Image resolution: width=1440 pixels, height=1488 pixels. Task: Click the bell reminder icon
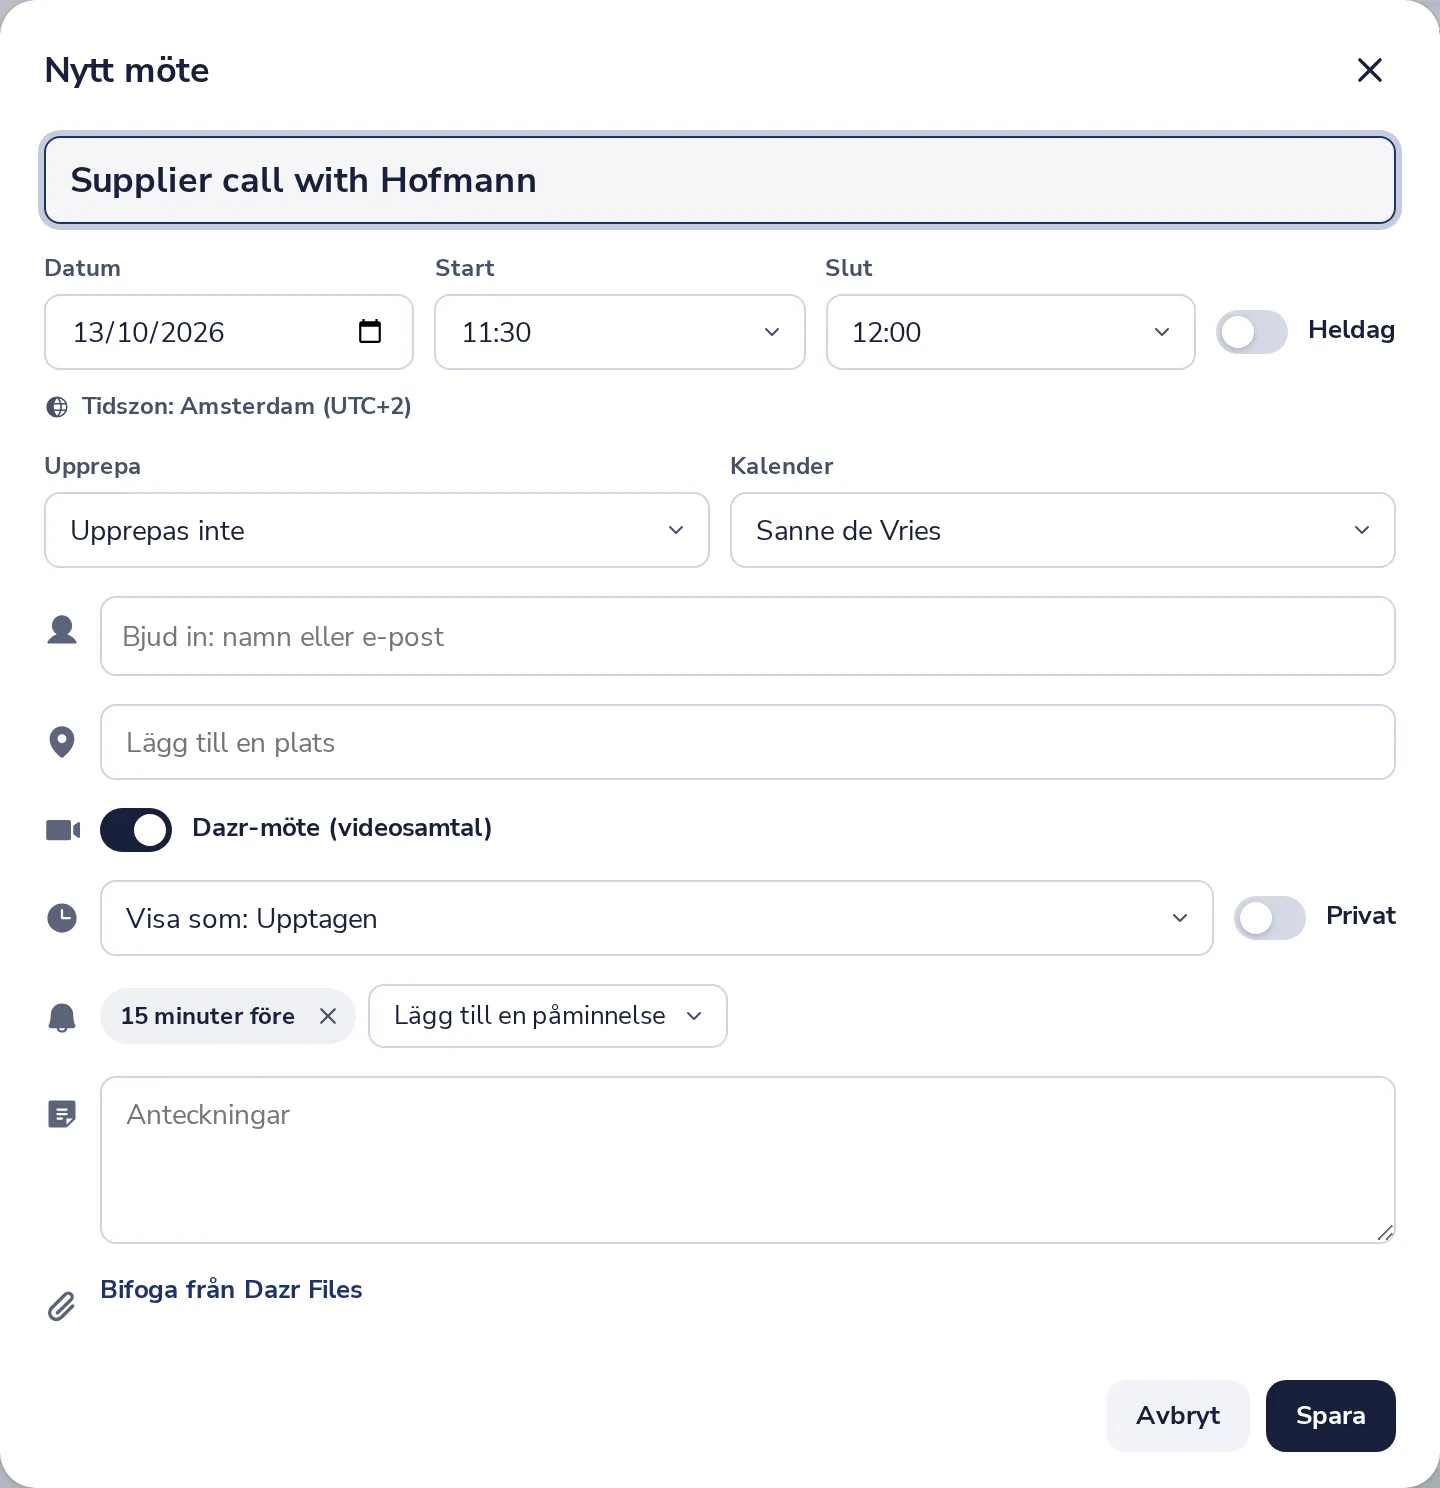(x=62, y=1017)
